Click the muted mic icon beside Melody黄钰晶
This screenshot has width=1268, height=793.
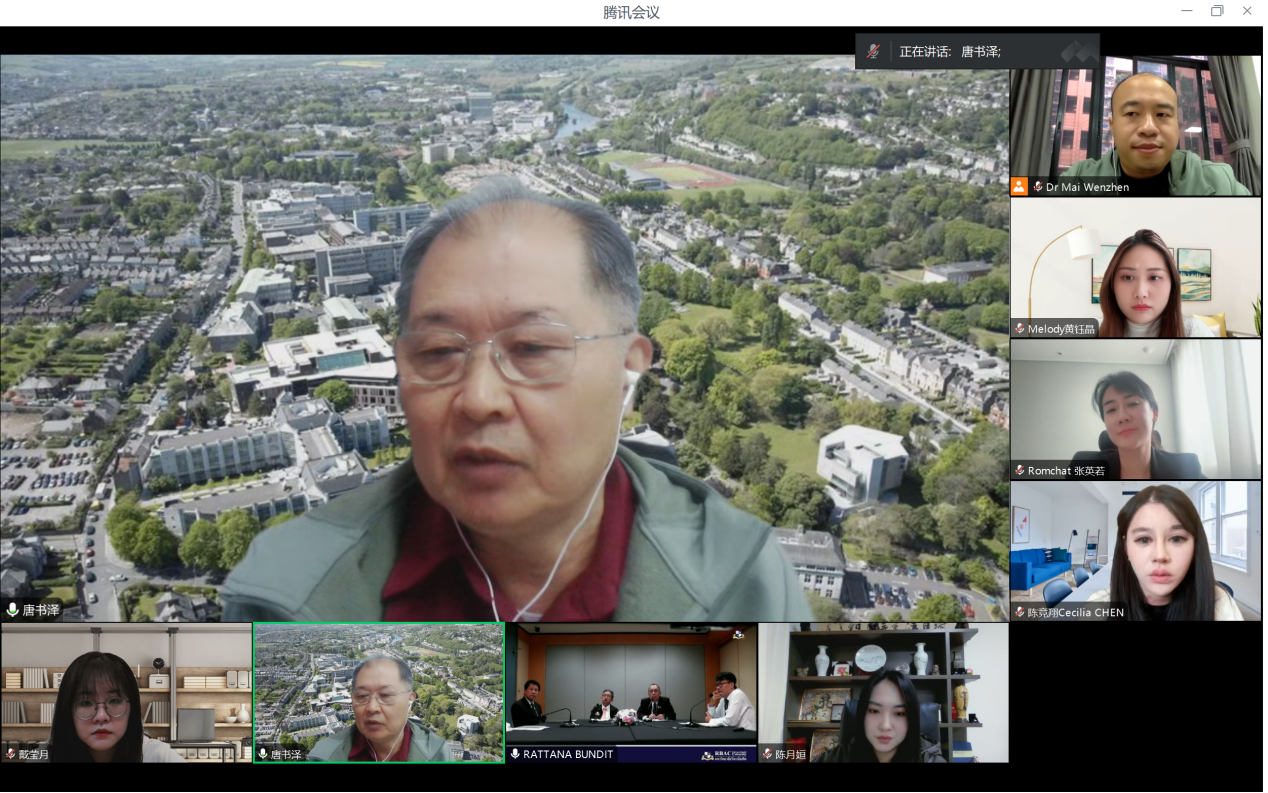(x=1020, y=329)
